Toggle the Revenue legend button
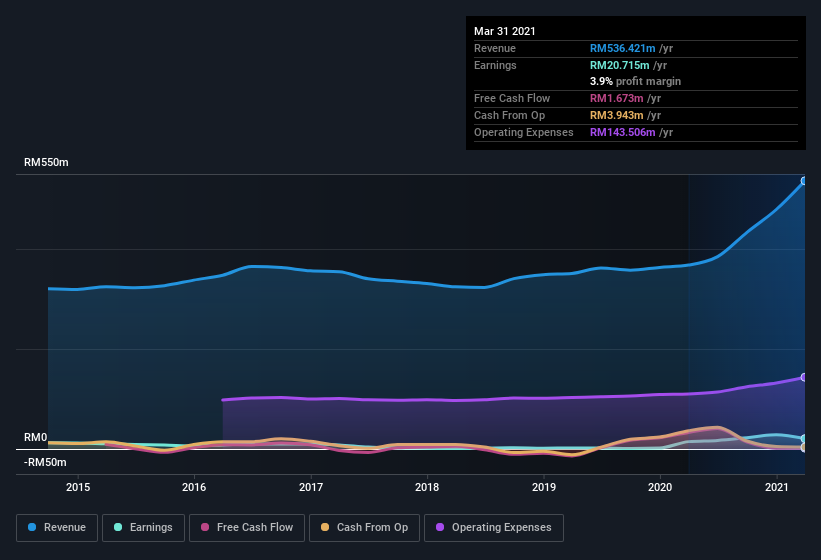This screenshot has height=560, width=821. 57,528
